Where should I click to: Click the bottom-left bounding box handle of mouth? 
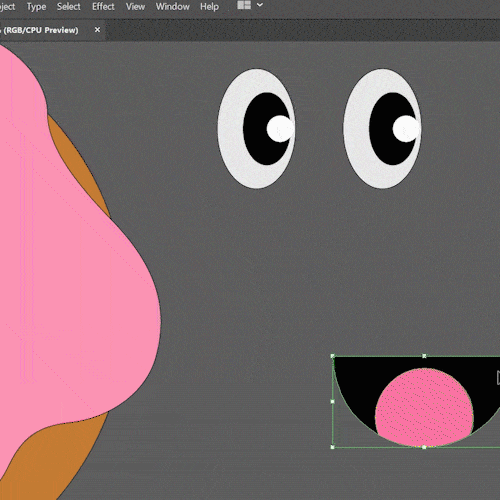(332, 447)
